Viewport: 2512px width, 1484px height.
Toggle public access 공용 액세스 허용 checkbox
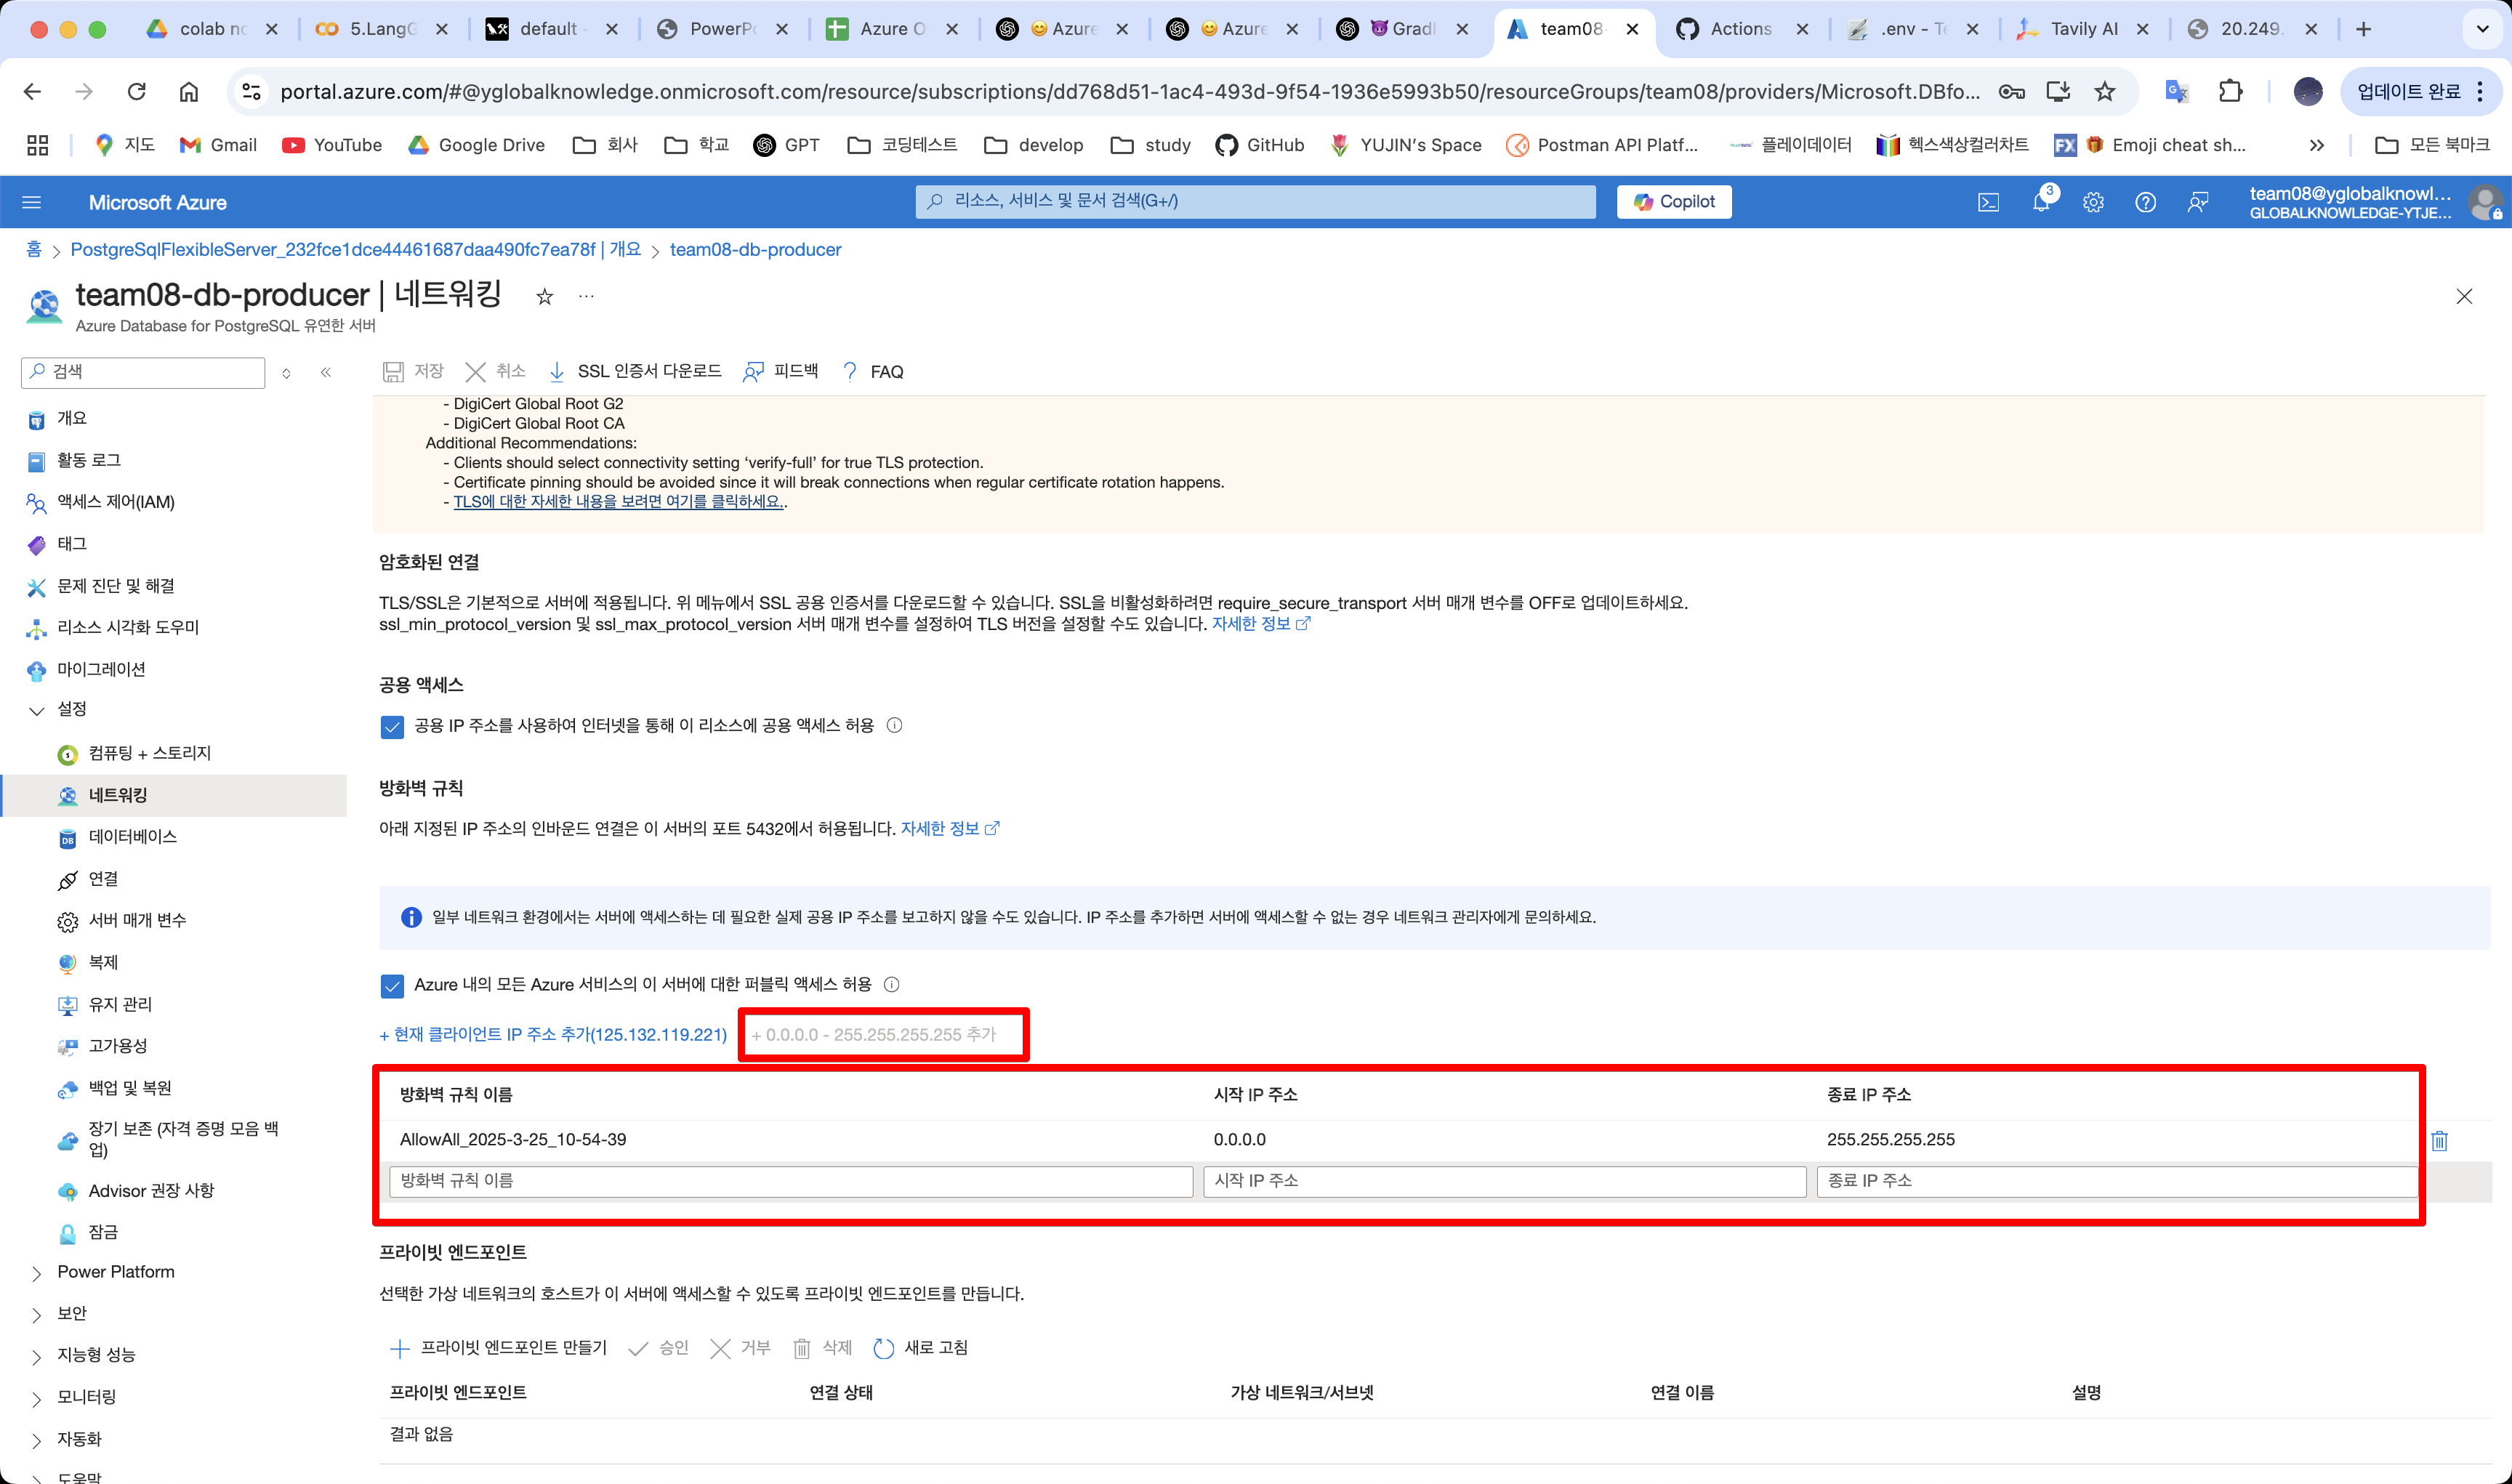tap(392, 726)
